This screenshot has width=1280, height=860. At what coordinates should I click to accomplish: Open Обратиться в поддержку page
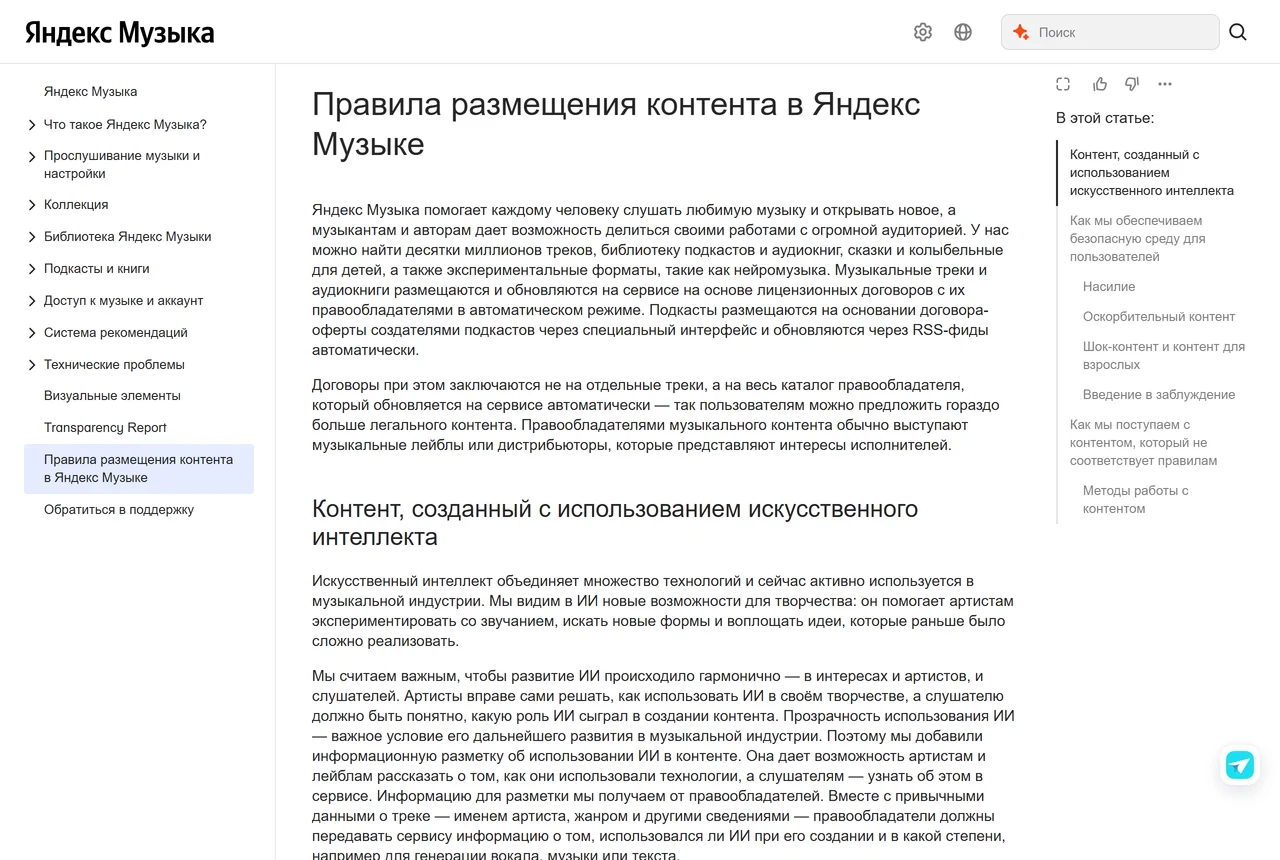coord(119,510)
